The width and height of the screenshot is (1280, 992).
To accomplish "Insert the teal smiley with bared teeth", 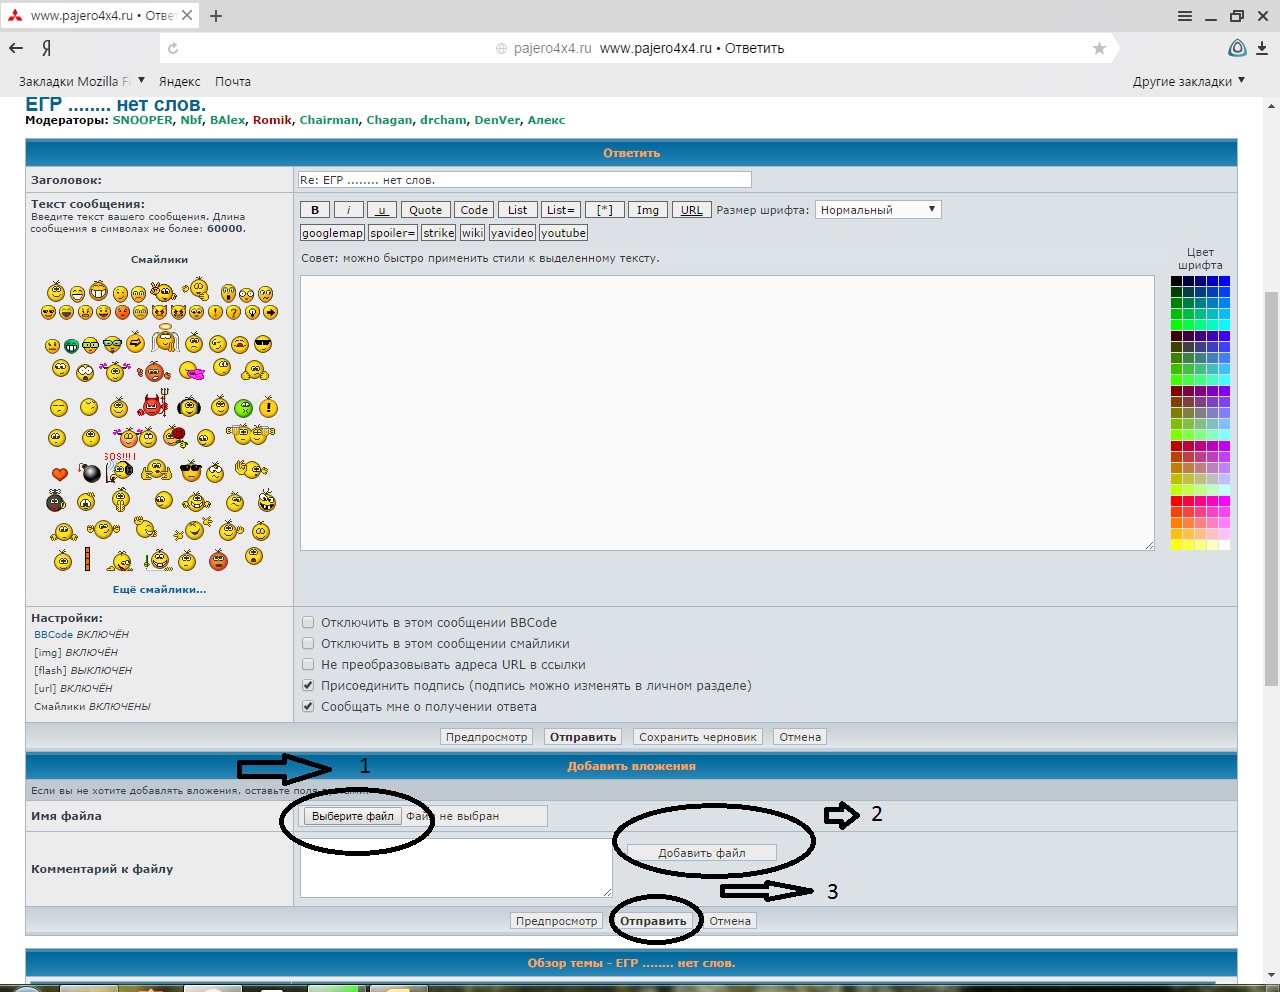I will pos(72,346).
